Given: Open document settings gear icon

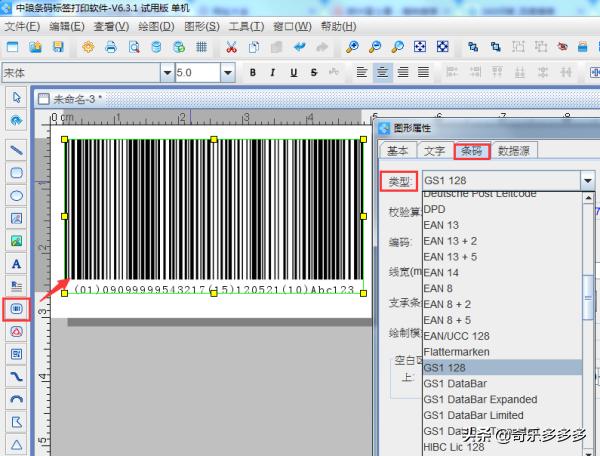Looking at the screenshot, I should point(88,47).
